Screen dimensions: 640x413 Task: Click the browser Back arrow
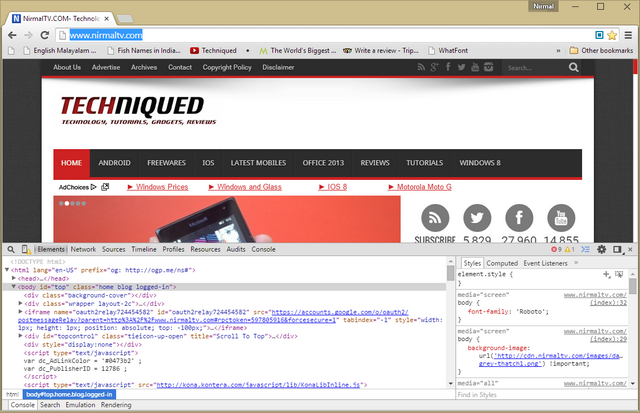(12, 35)
